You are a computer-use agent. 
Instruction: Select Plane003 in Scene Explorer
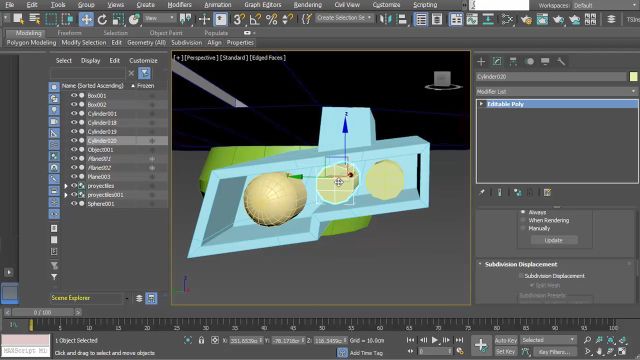pos(99,177)
